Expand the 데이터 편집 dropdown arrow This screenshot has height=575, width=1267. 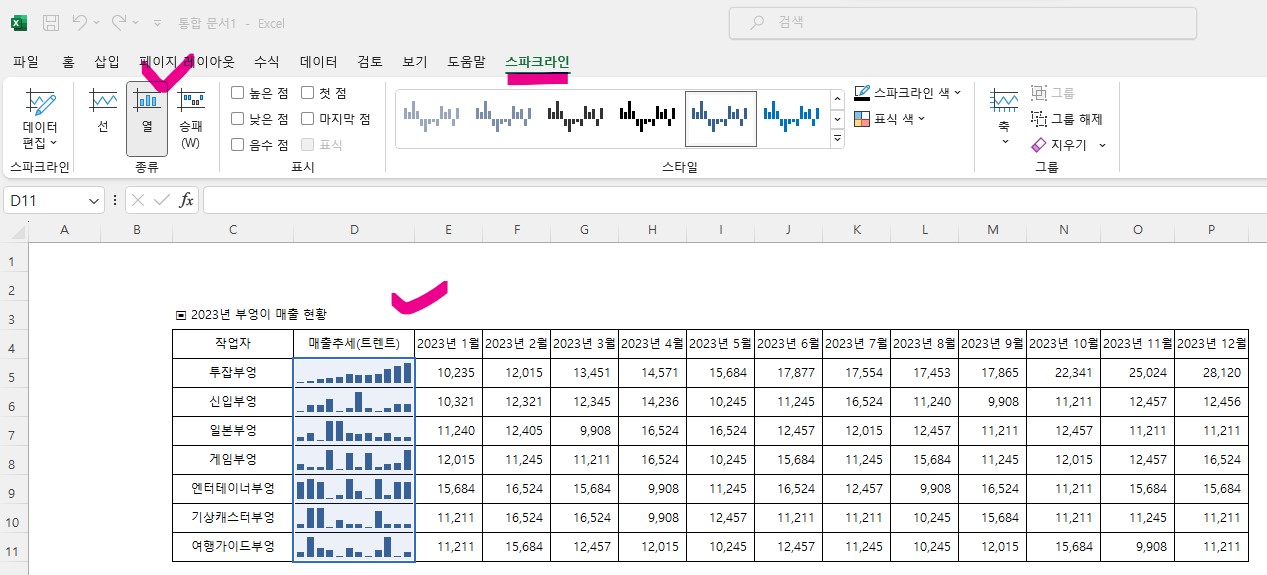pos(53,143)
